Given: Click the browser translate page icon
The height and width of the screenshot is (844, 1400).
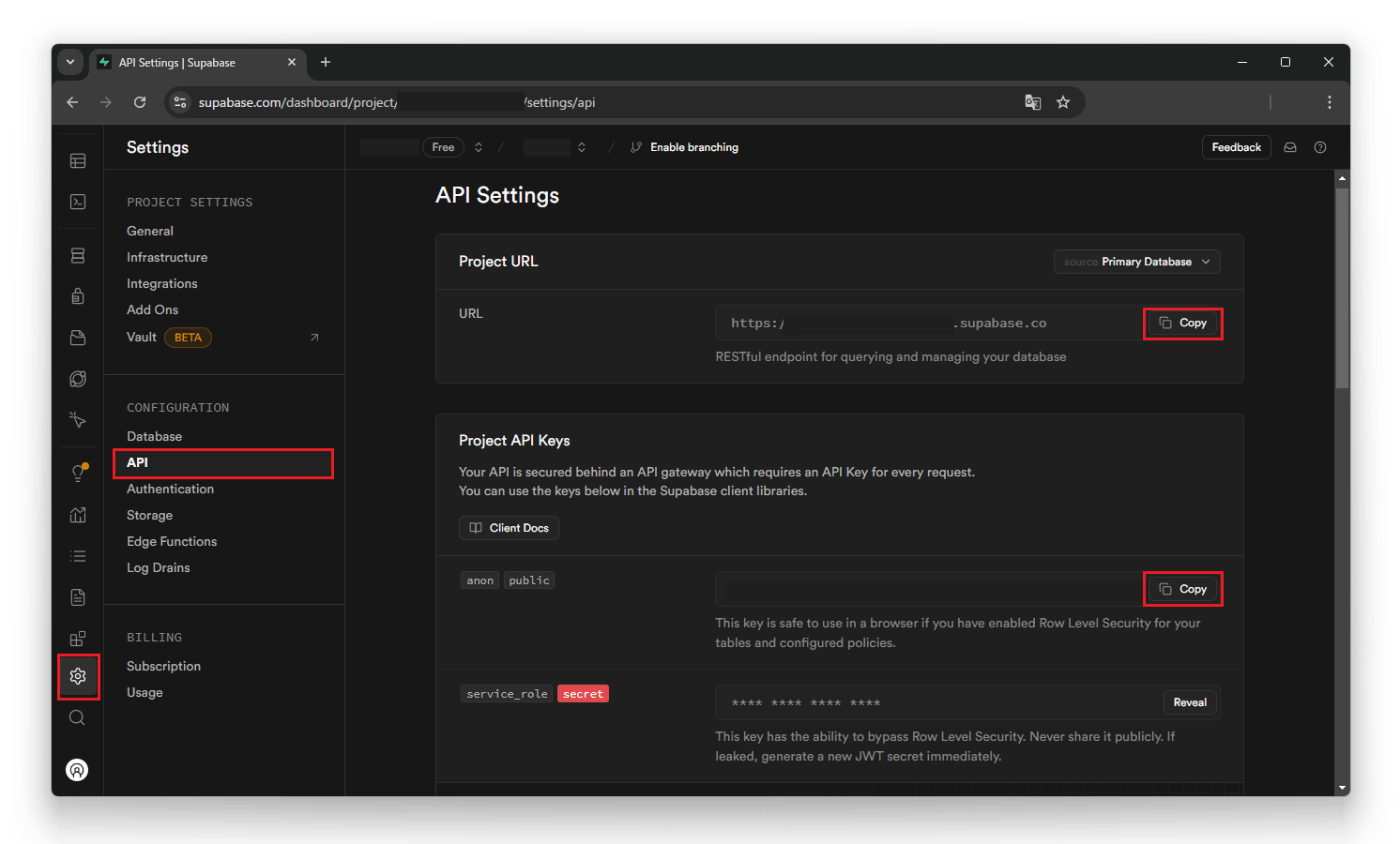Looking at the screenshot, I should coord(1033,102).
